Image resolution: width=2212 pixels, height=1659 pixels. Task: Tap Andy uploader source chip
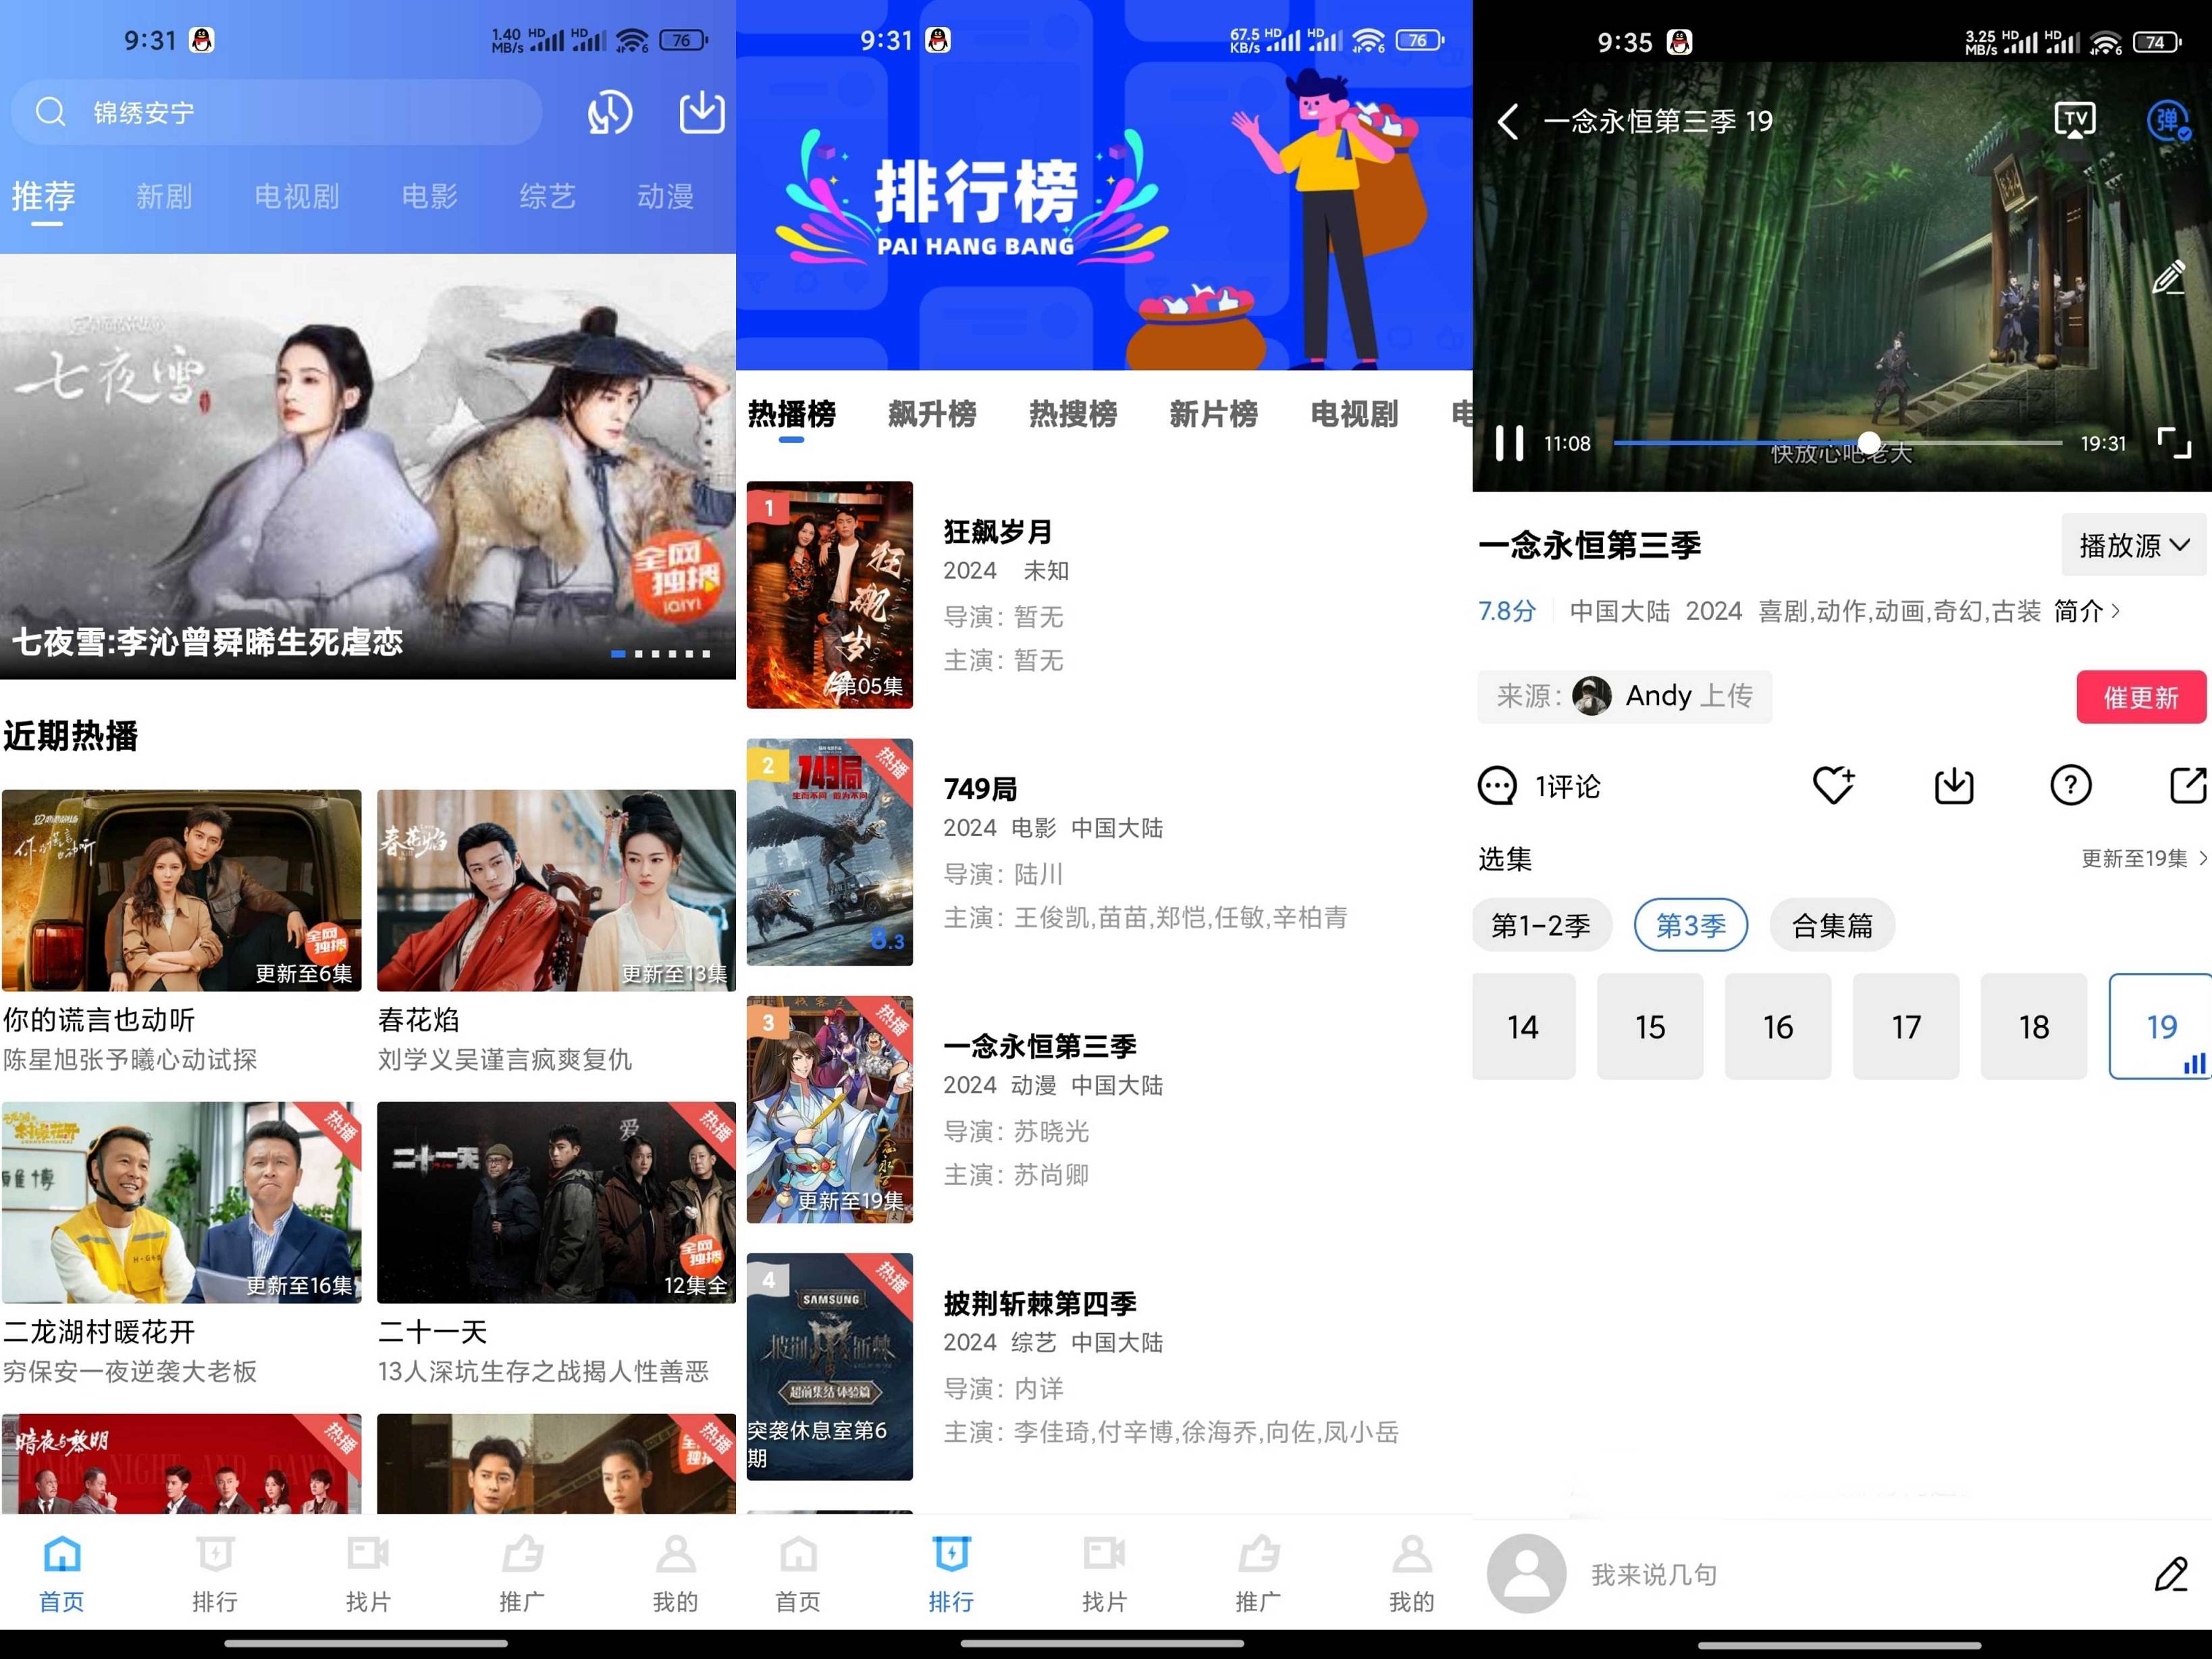tap(1624, 696)
